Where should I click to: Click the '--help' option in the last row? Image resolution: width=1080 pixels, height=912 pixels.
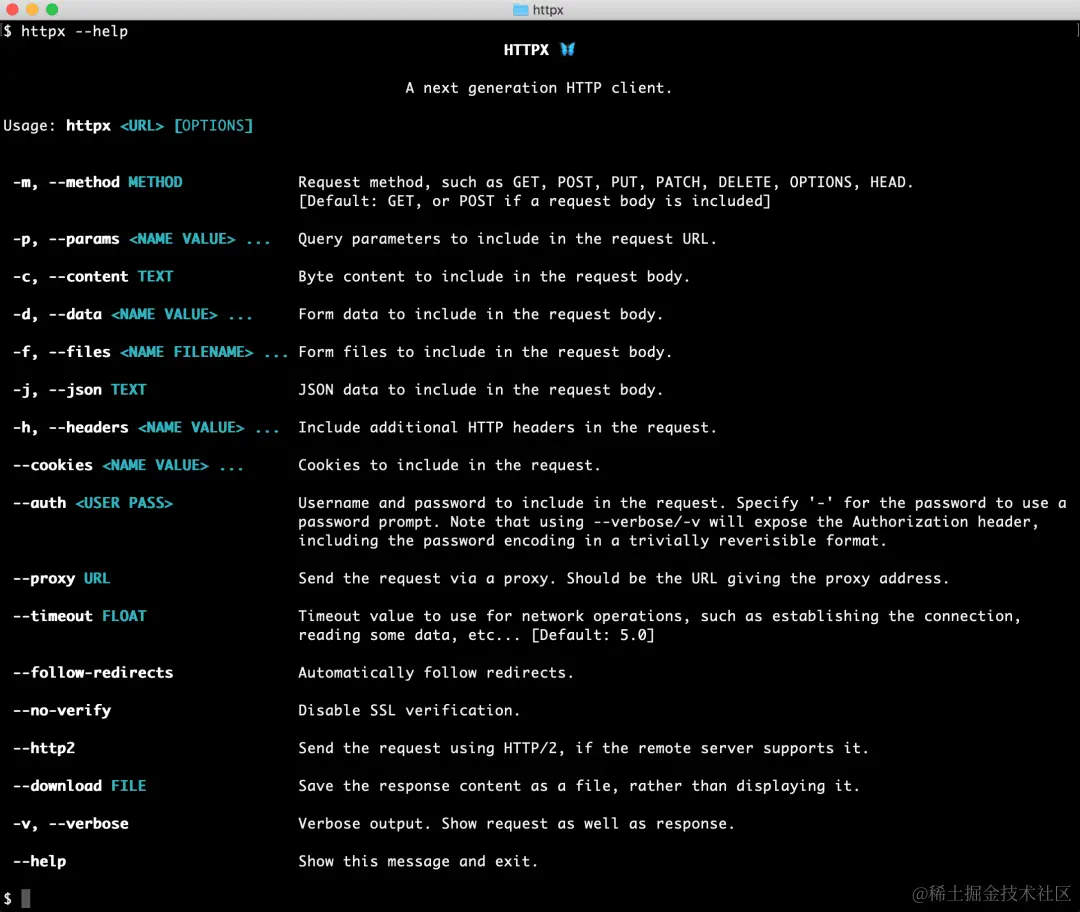click(39, 862)
